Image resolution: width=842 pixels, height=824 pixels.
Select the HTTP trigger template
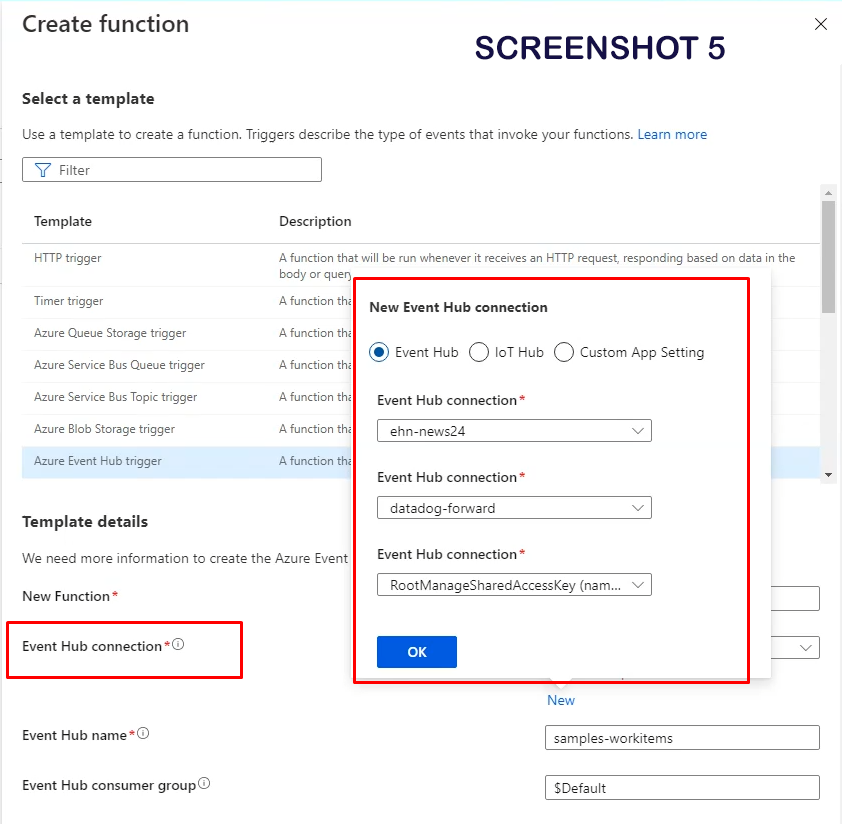coord(68,258)
